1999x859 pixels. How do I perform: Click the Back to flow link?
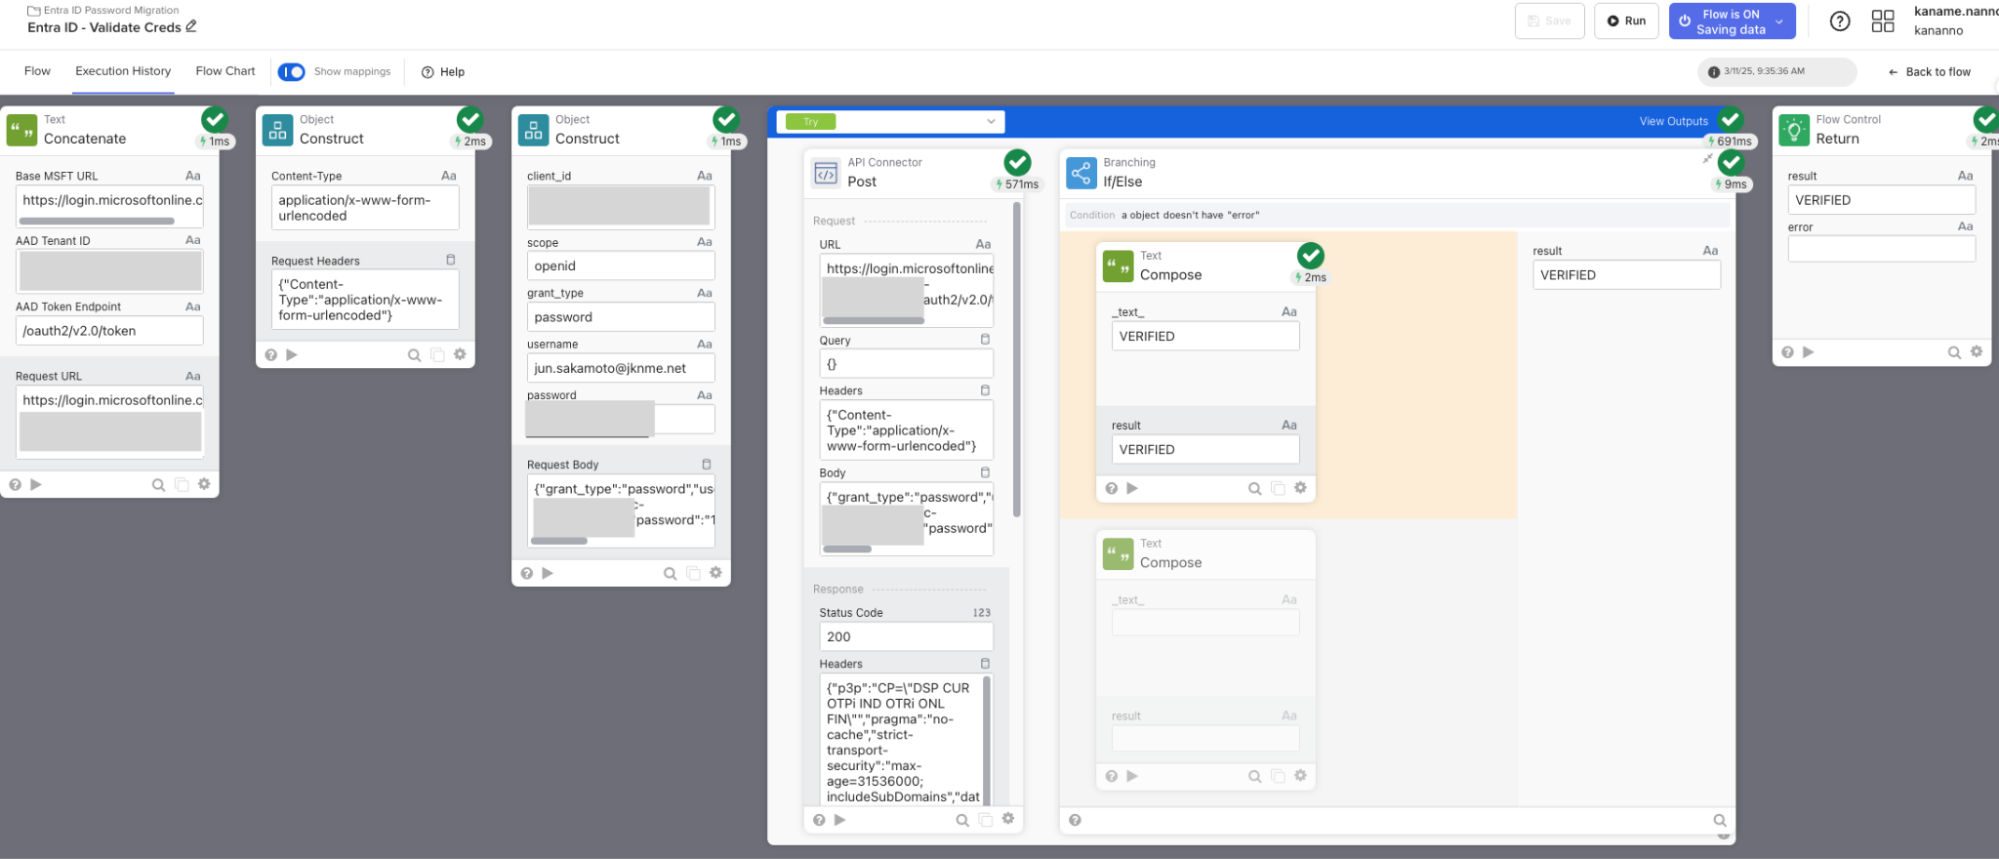click(1929, 72)
